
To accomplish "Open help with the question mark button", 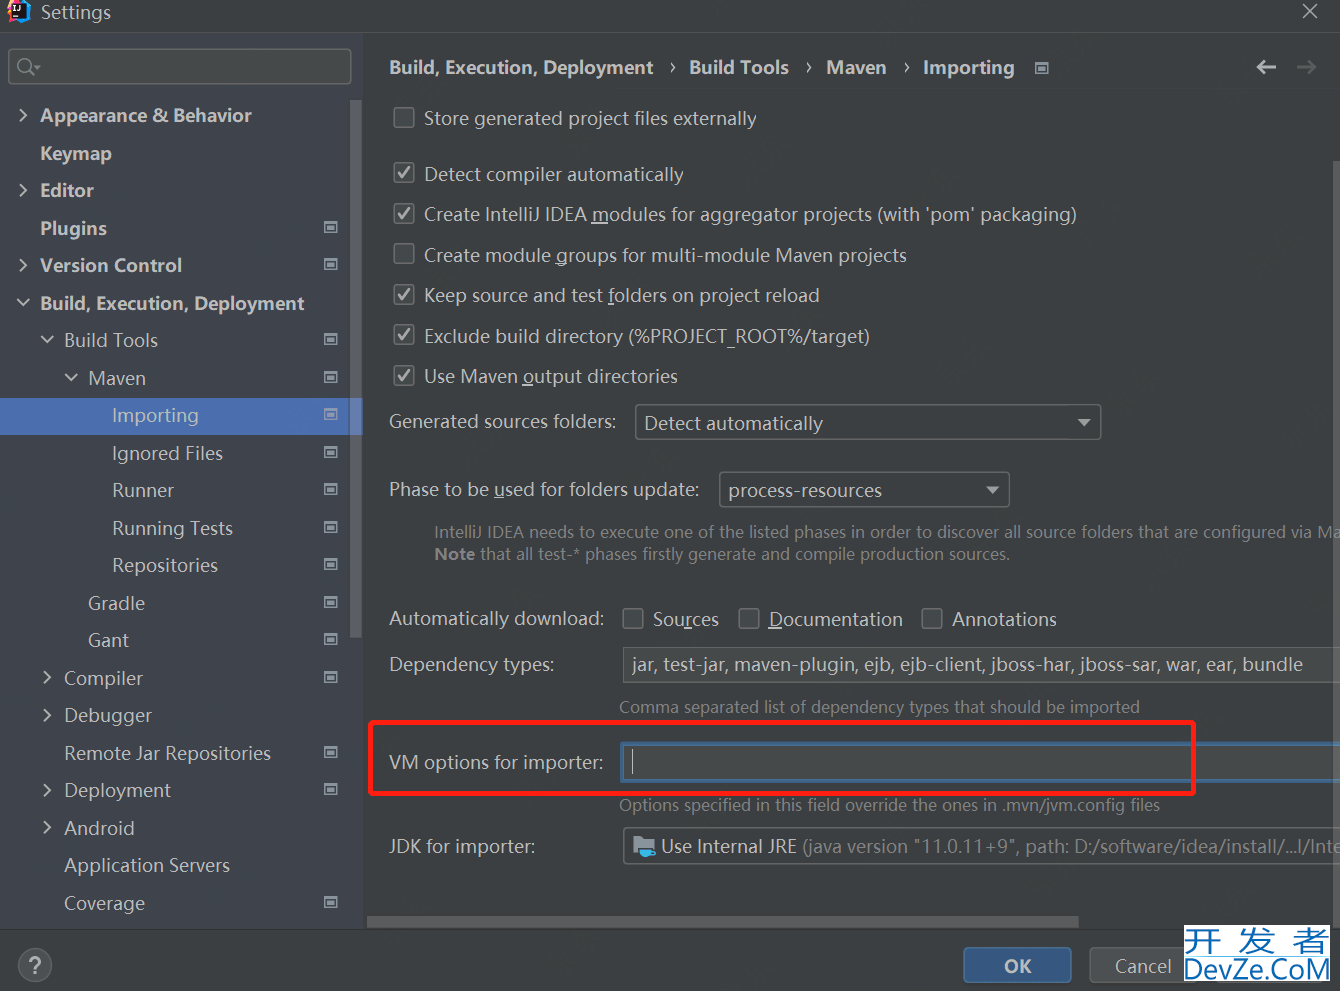I will [x=35, y=965].
